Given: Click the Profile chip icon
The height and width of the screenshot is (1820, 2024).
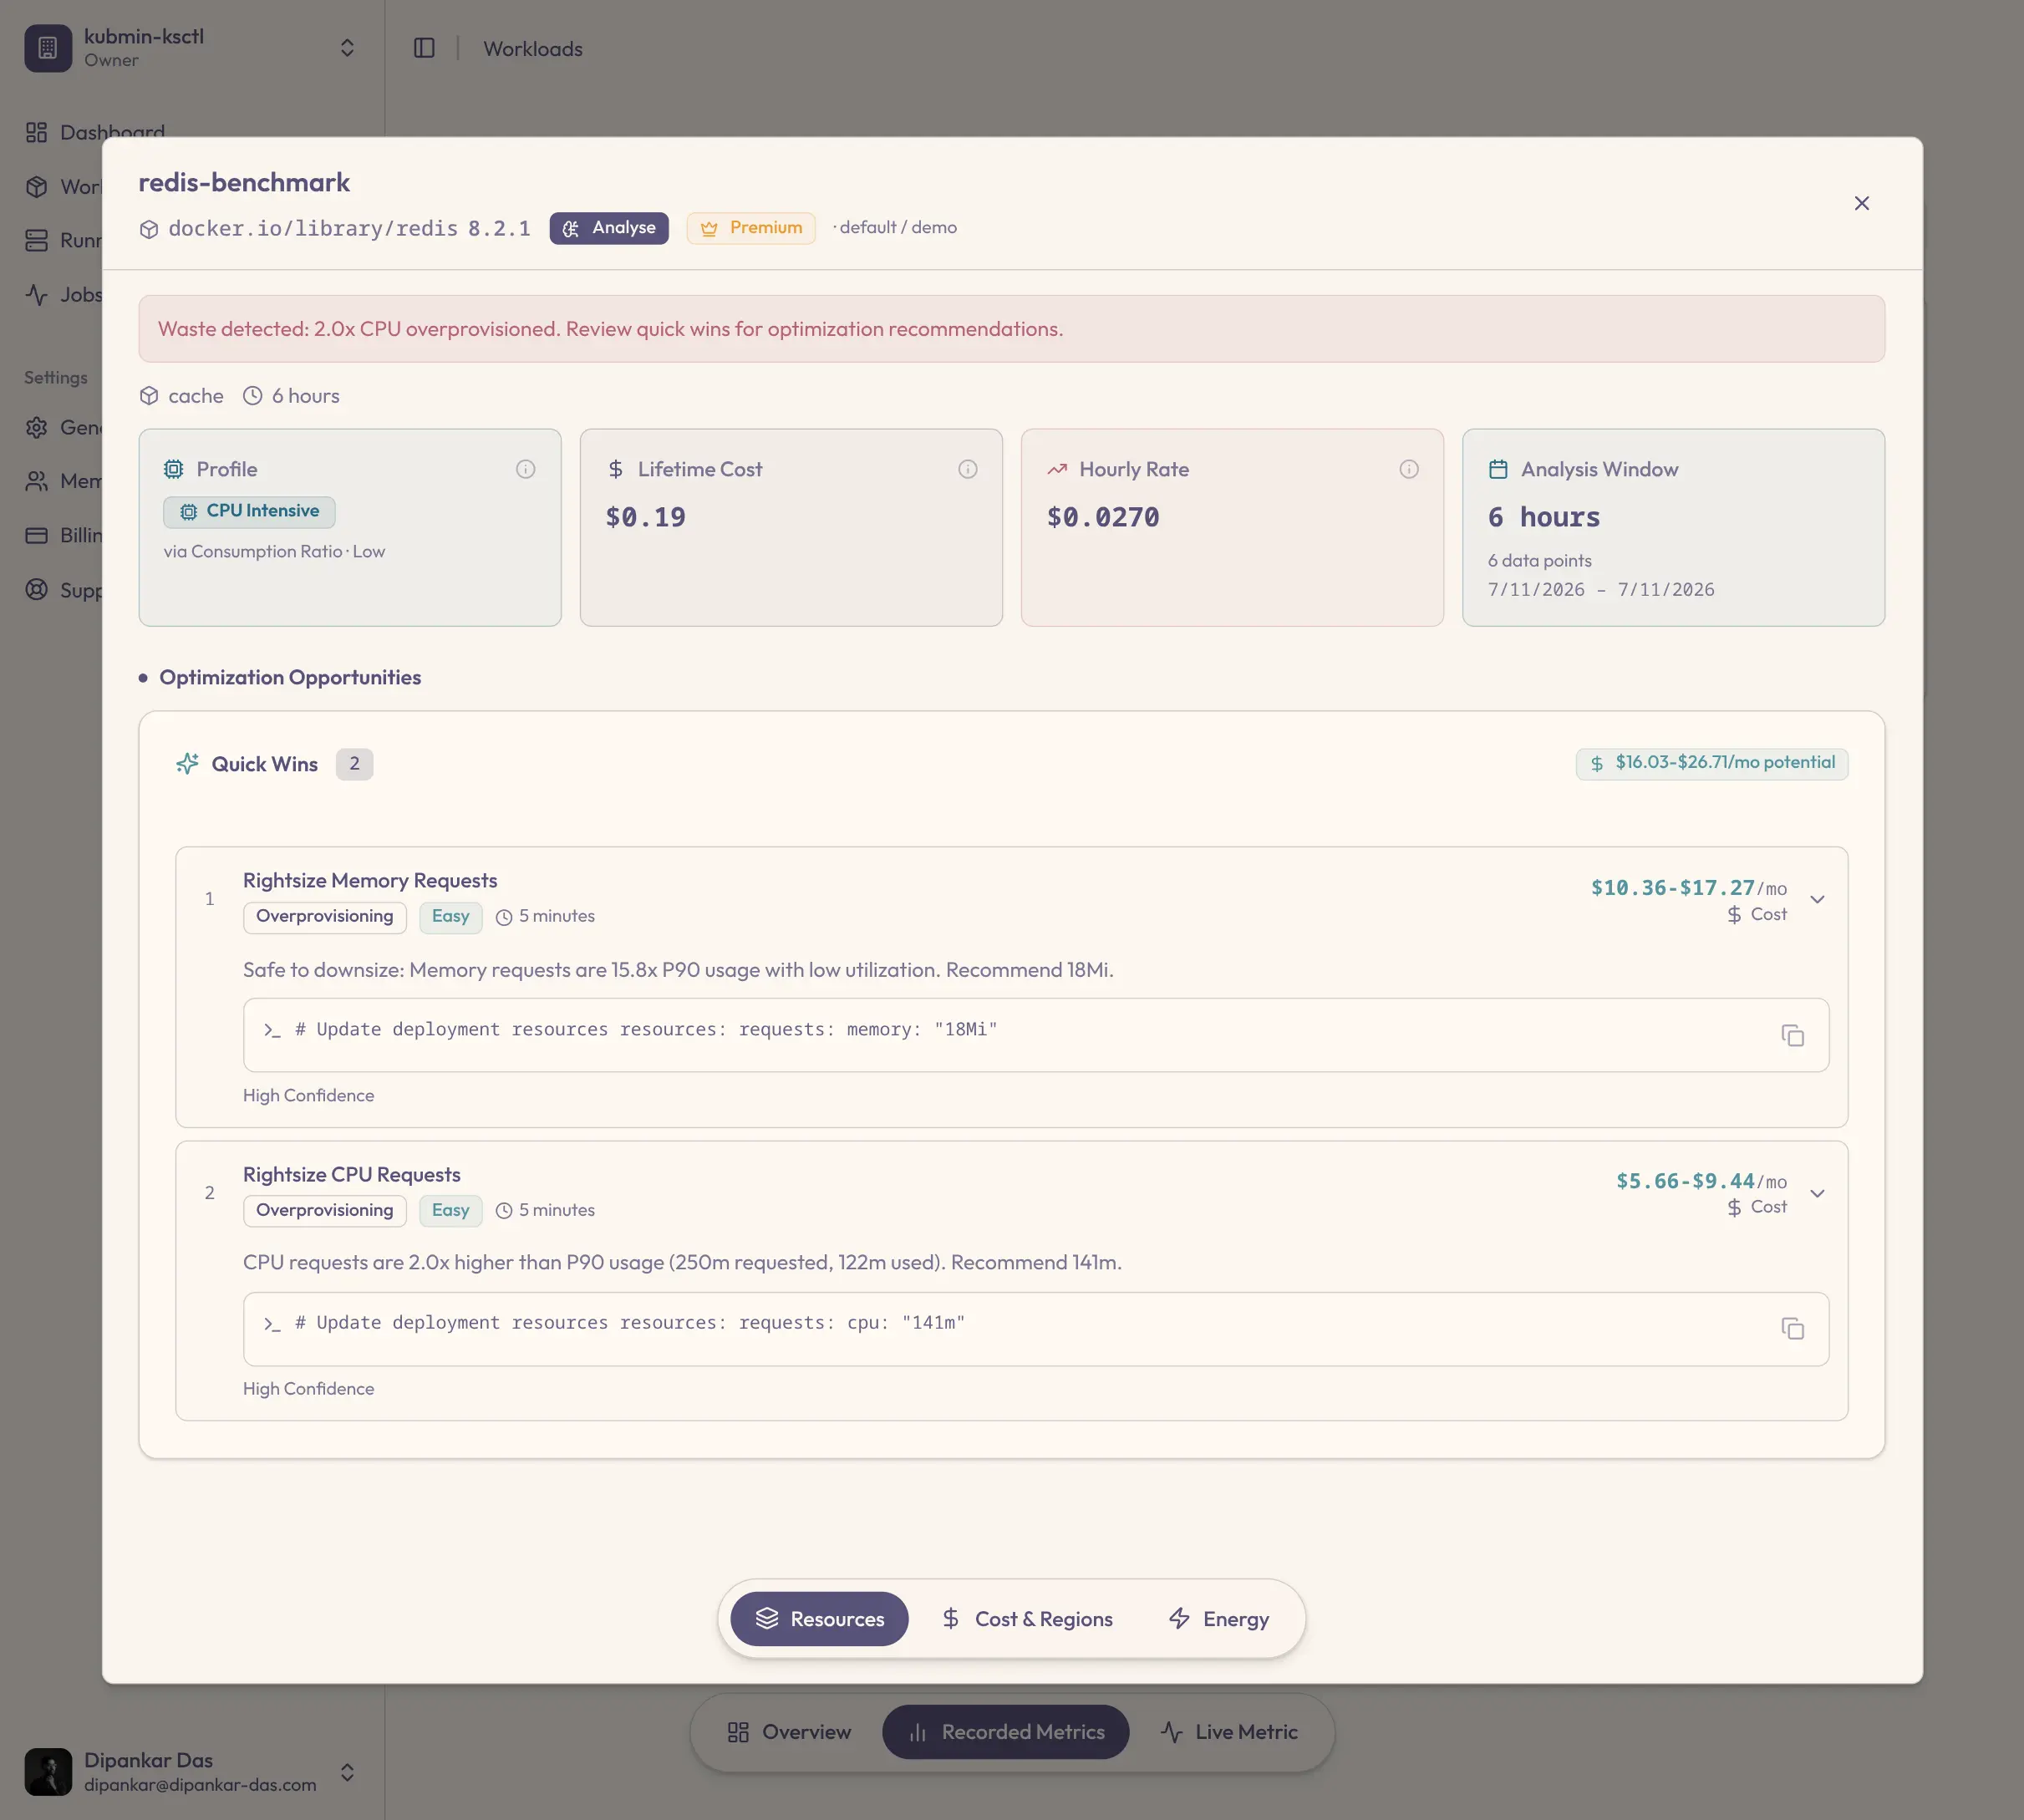Looking at the screenshot, I should coord(174,469).
